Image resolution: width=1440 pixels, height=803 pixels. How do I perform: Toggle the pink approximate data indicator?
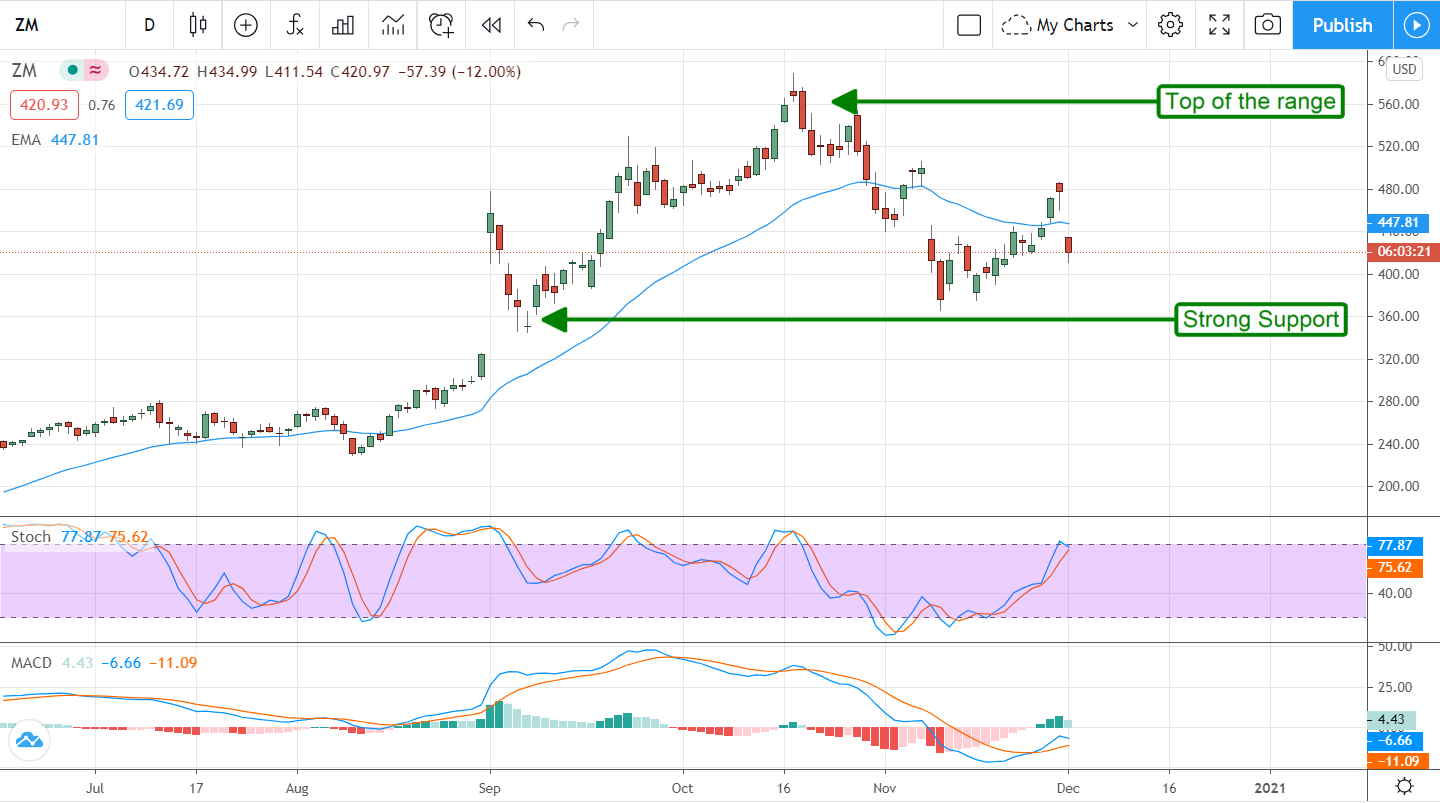[96, 71]
